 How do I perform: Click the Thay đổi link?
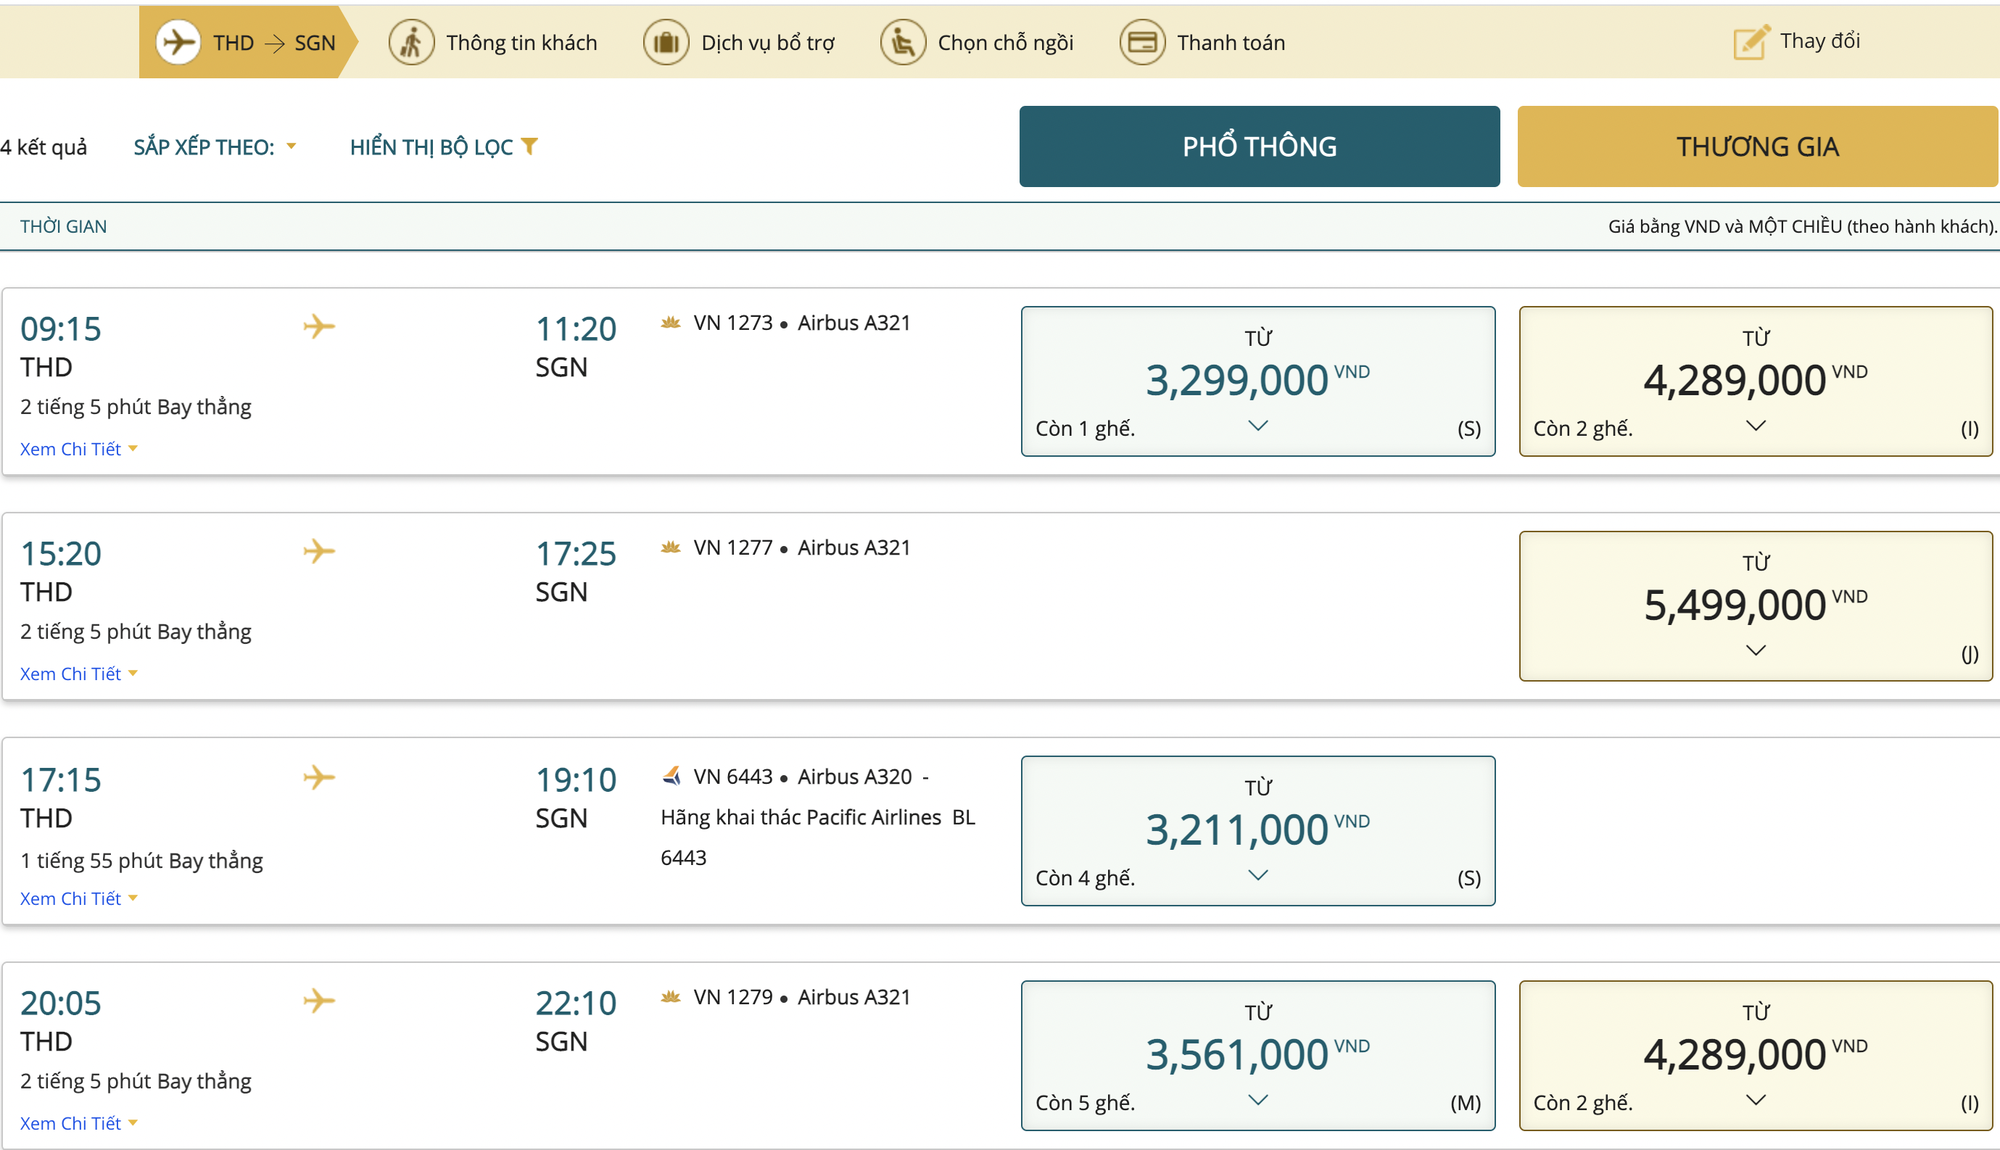click(x=1820, y=41)
